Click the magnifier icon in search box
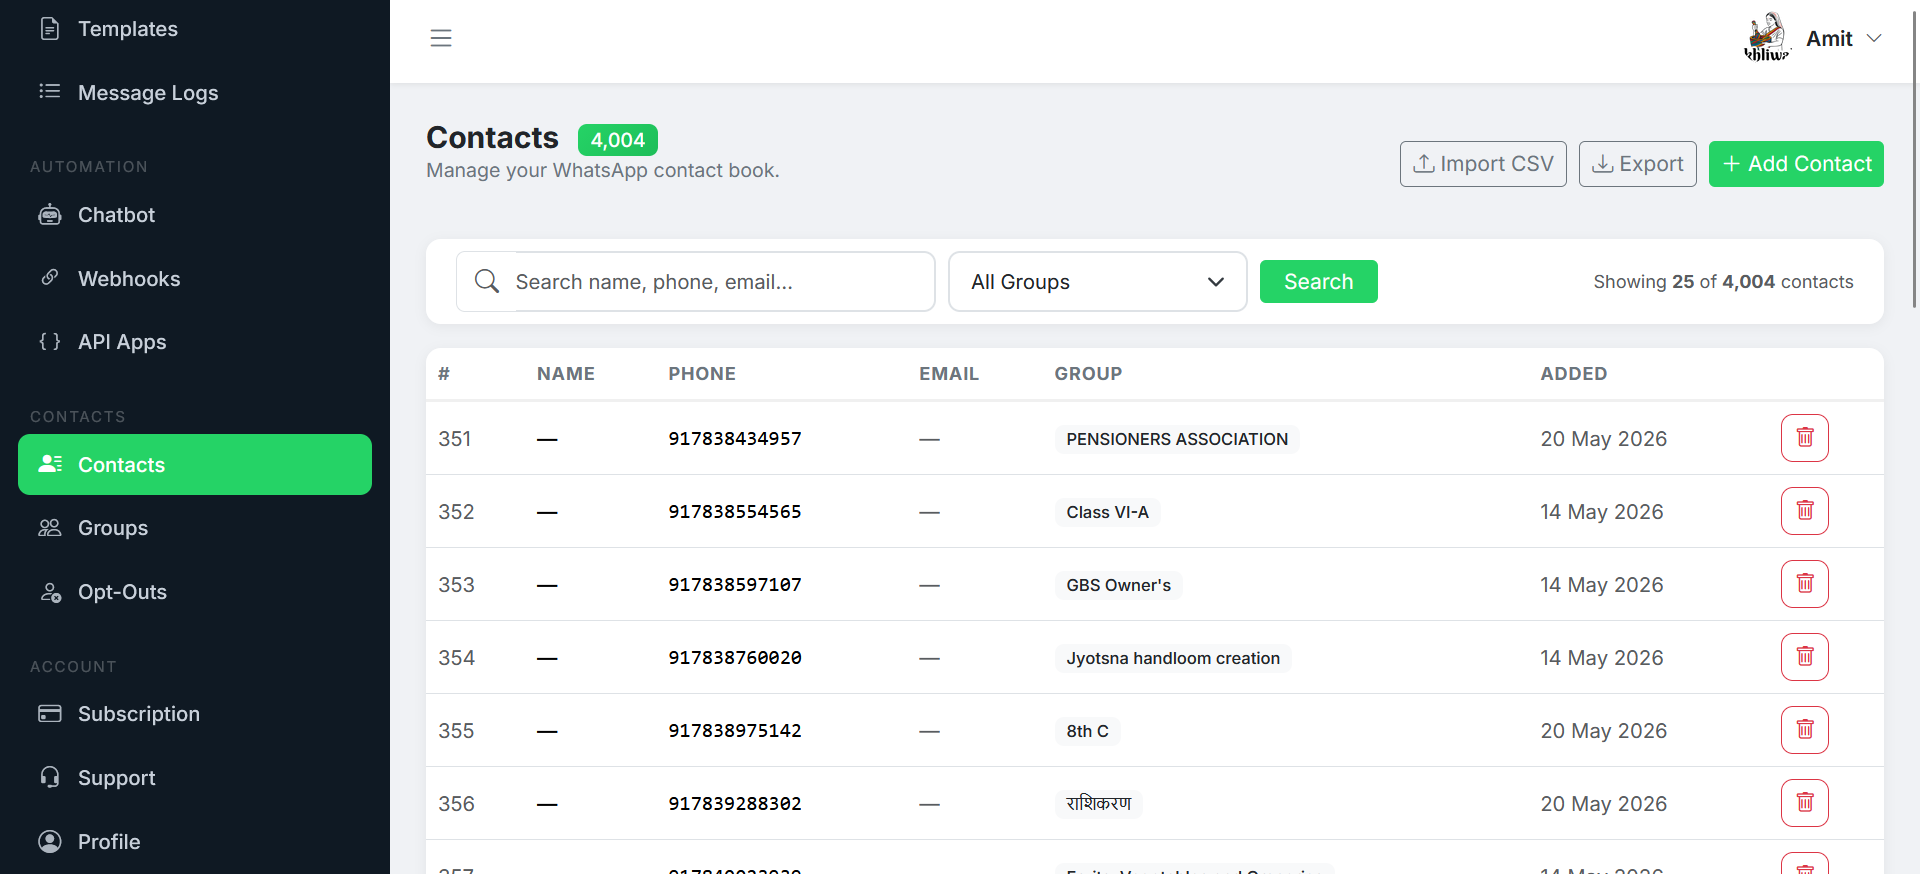This screenshot has width=1920, height=874. coord(487,281)
